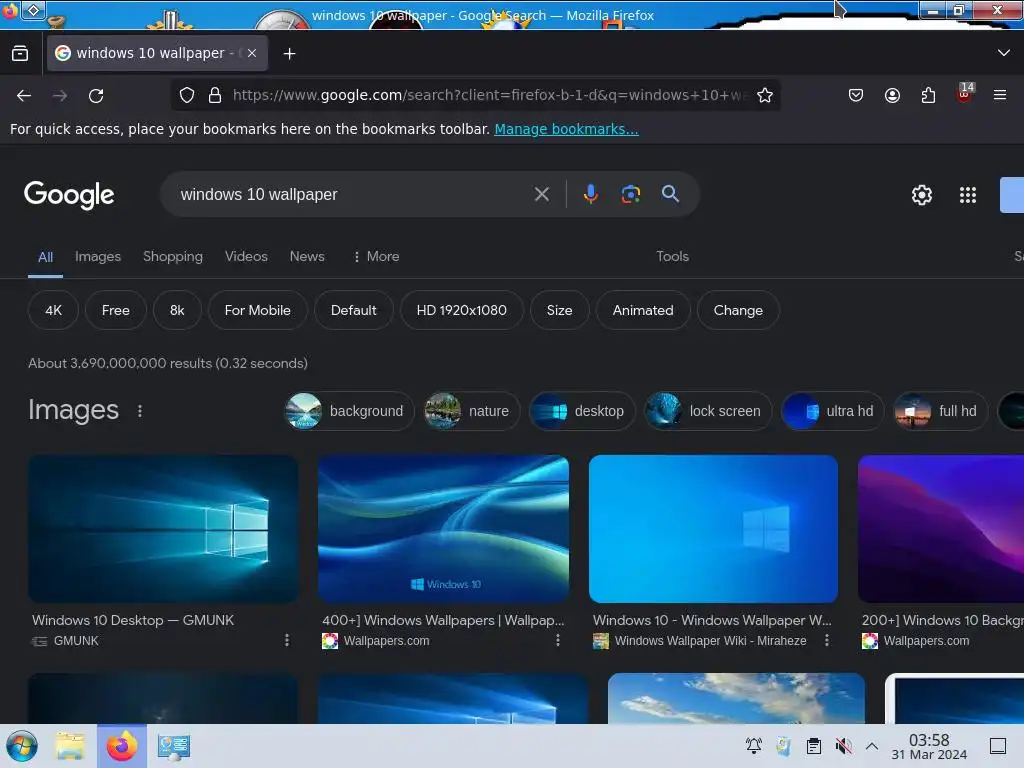
Task: Open the Google apps grid
Action: click(968, 195)
